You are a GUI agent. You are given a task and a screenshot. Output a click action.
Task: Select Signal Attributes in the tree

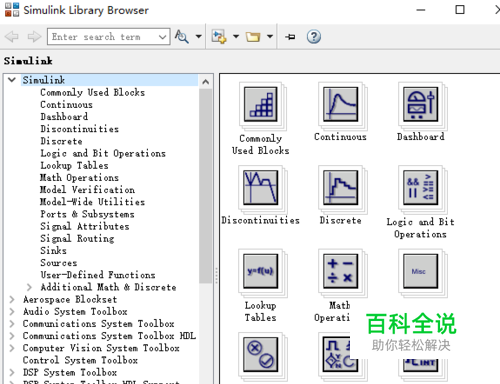pos(85,226)
